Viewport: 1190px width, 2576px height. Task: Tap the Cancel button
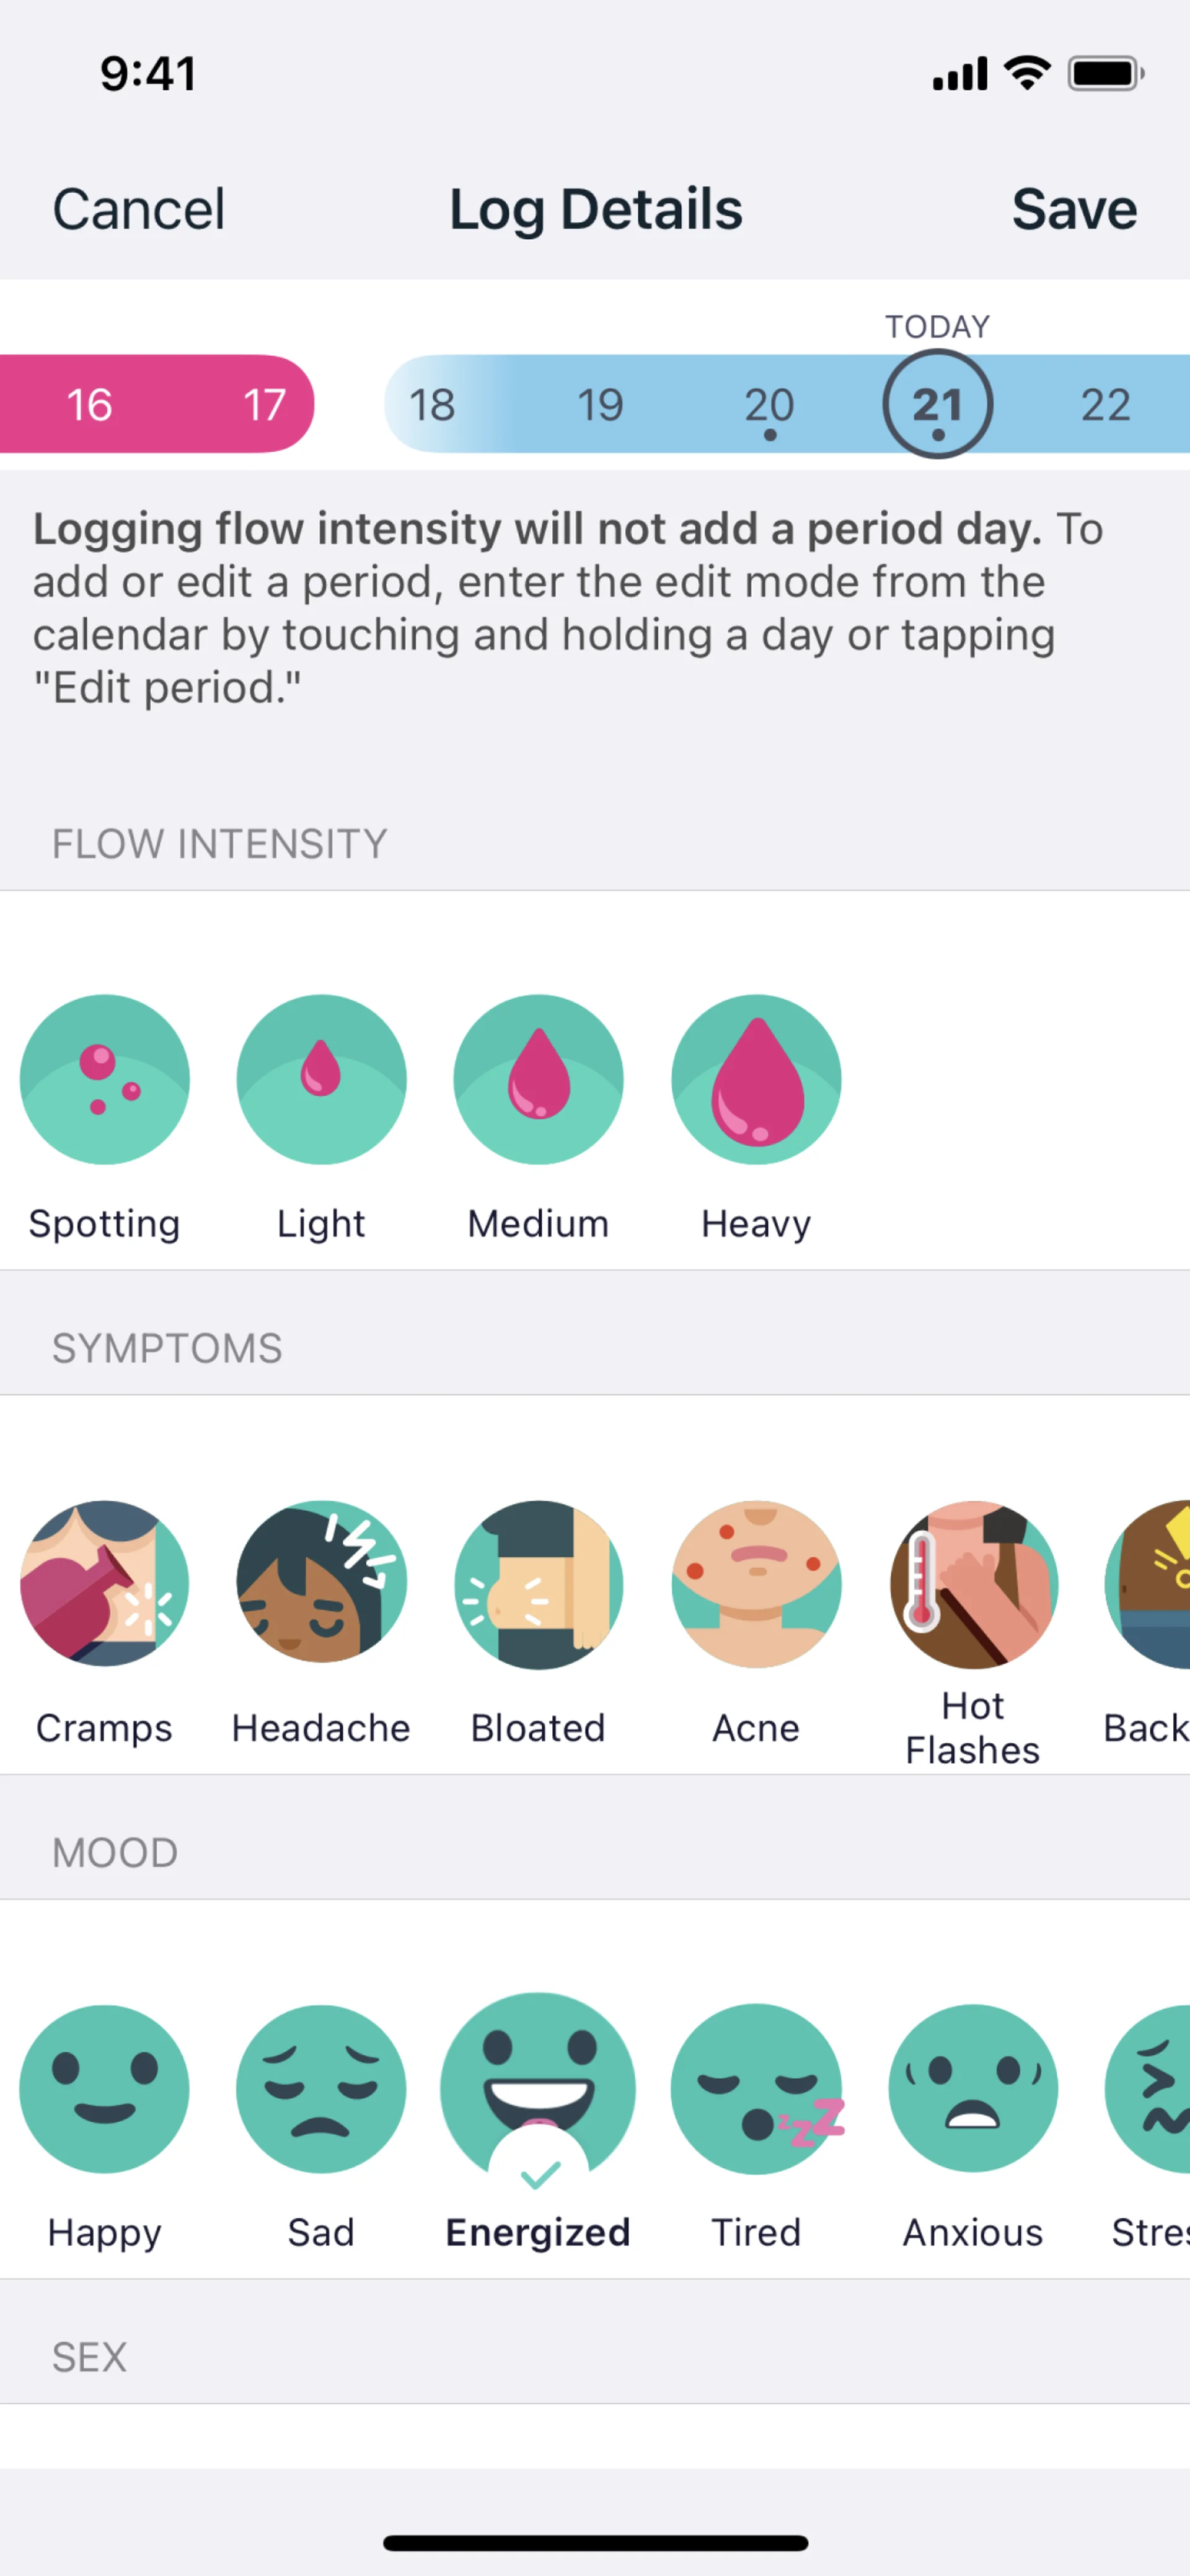pos(138,210)
